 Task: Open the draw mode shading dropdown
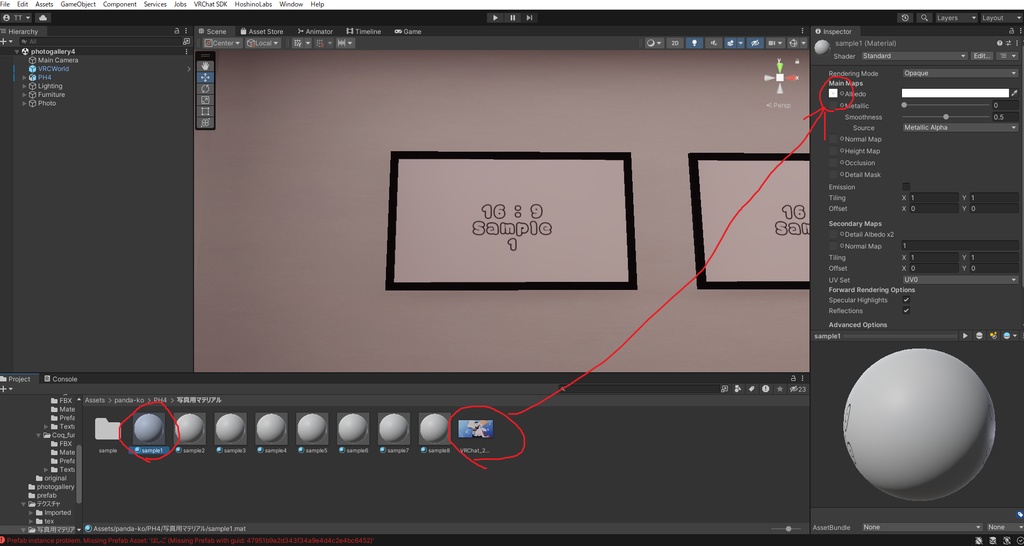pyautogui.click(x=653, y=43)
